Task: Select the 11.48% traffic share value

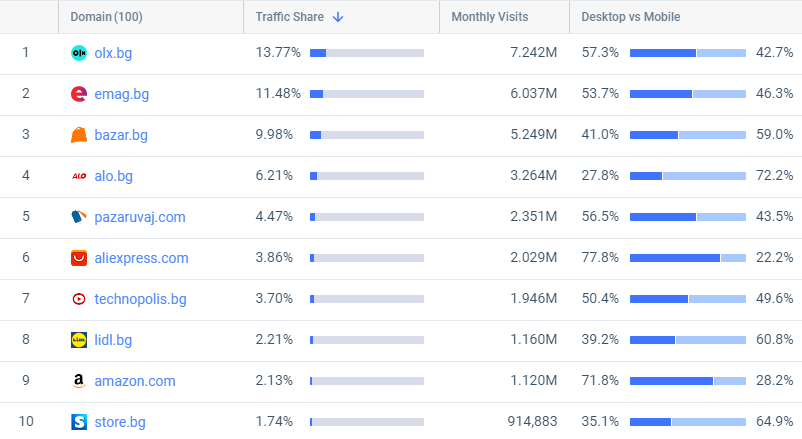Action: [x=278, y=93]
